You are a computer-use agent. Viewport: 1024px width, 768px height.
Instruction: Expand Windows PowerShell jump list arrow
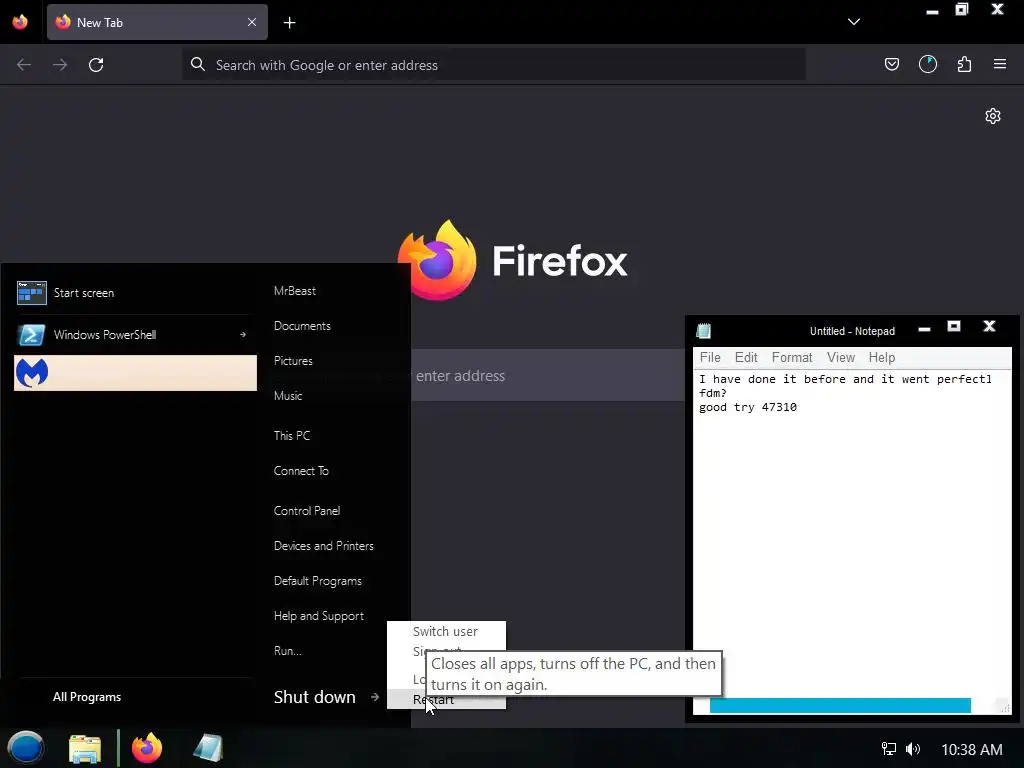[x=243, y=335]
